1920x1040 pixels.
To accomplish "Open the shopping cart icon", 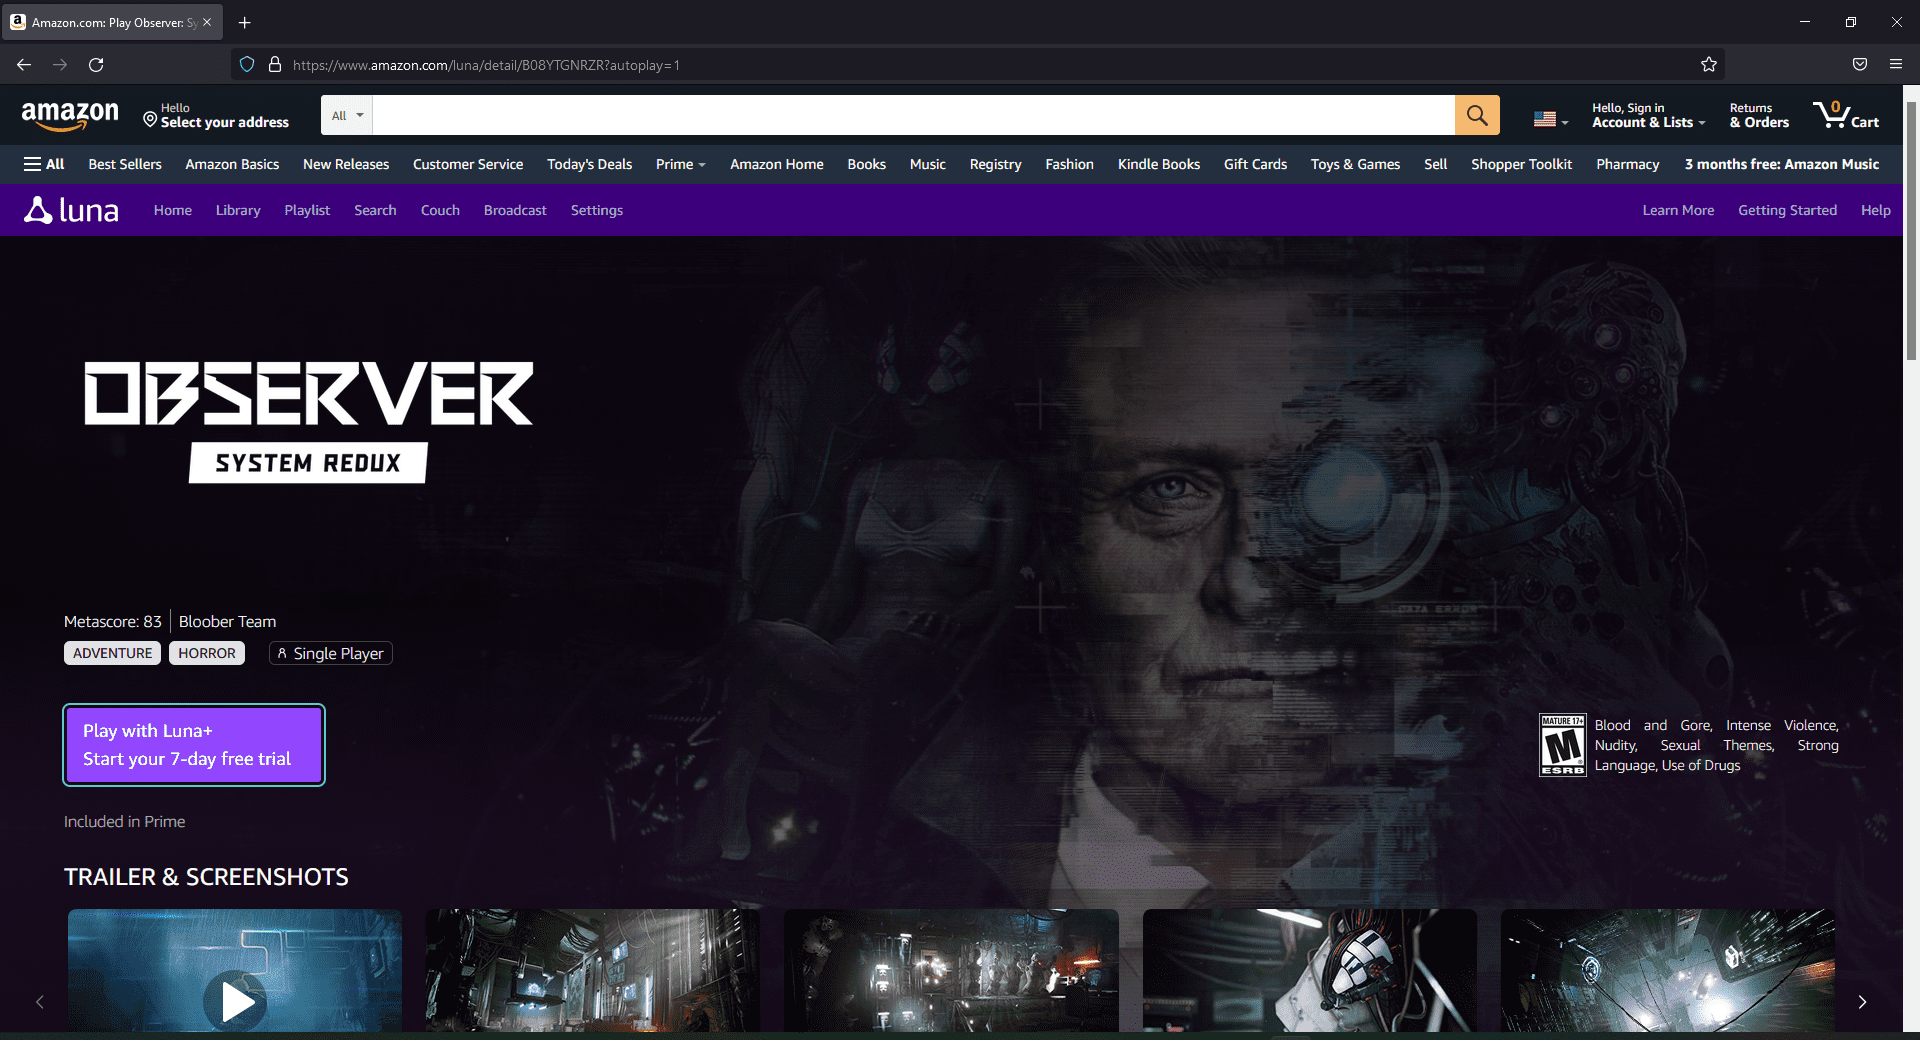I will pyautogui.click(x=1846, y=115).
